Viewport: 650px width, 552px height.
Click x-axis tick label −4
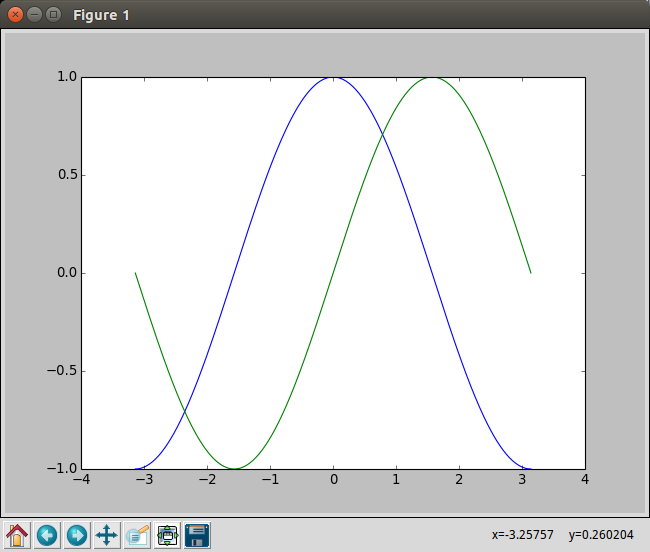point(81,479)
